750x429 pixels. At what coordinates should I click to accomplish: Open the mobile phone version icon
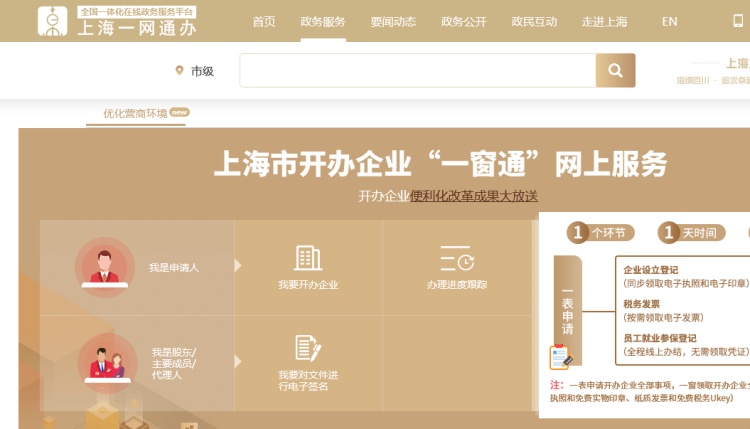click(x=738, y=21)
